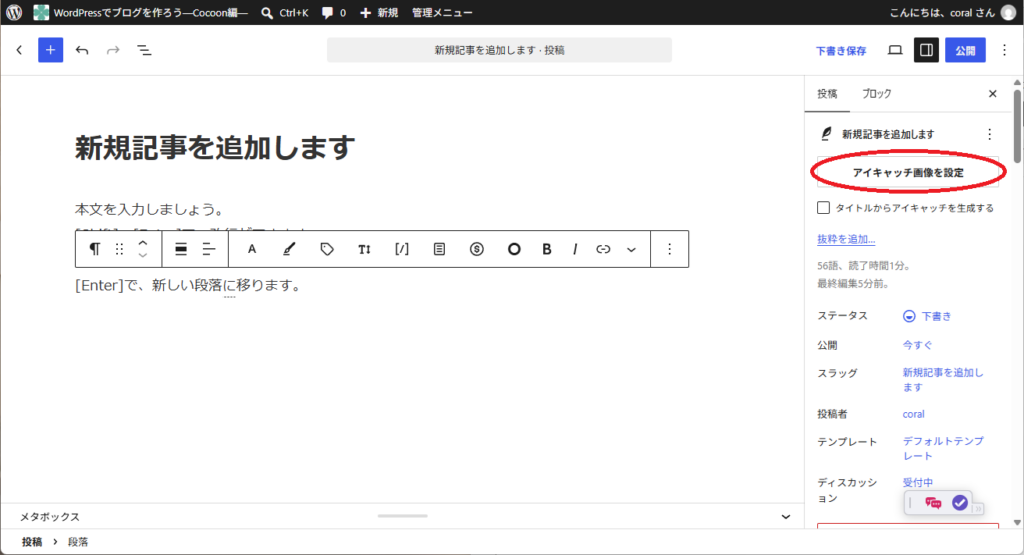Open the WordPress logo menu

(14, 12)
